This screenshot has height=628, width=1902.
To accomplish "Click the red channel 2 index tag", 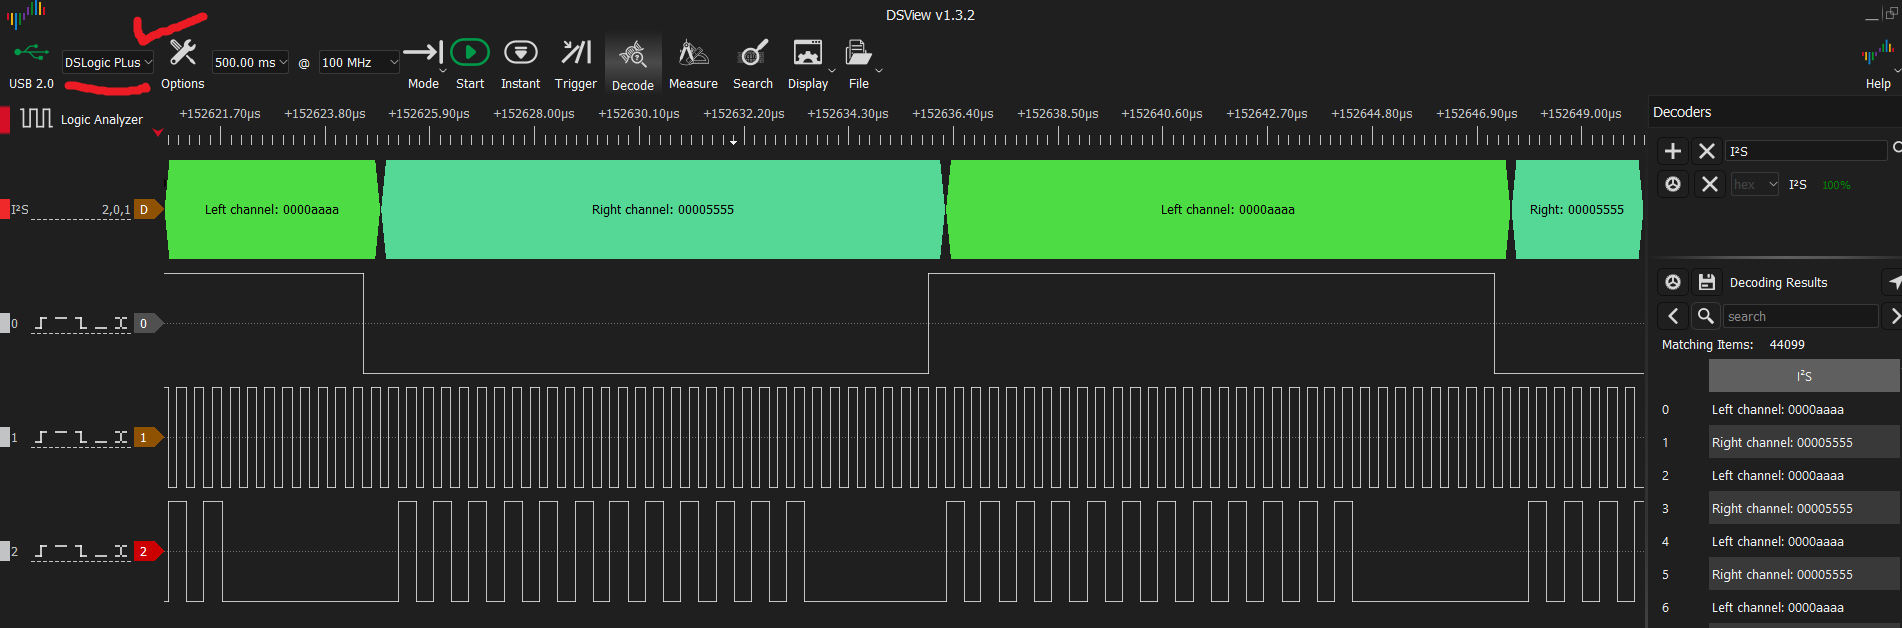I will [x=147, y=551].
